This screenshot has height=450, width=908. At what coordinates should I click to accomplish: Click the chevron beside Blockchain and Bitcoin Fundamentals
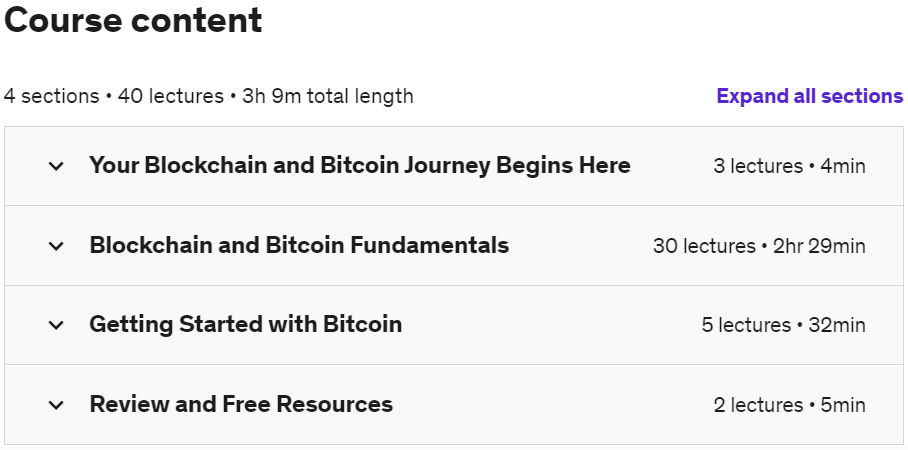(x=56, y=246)
